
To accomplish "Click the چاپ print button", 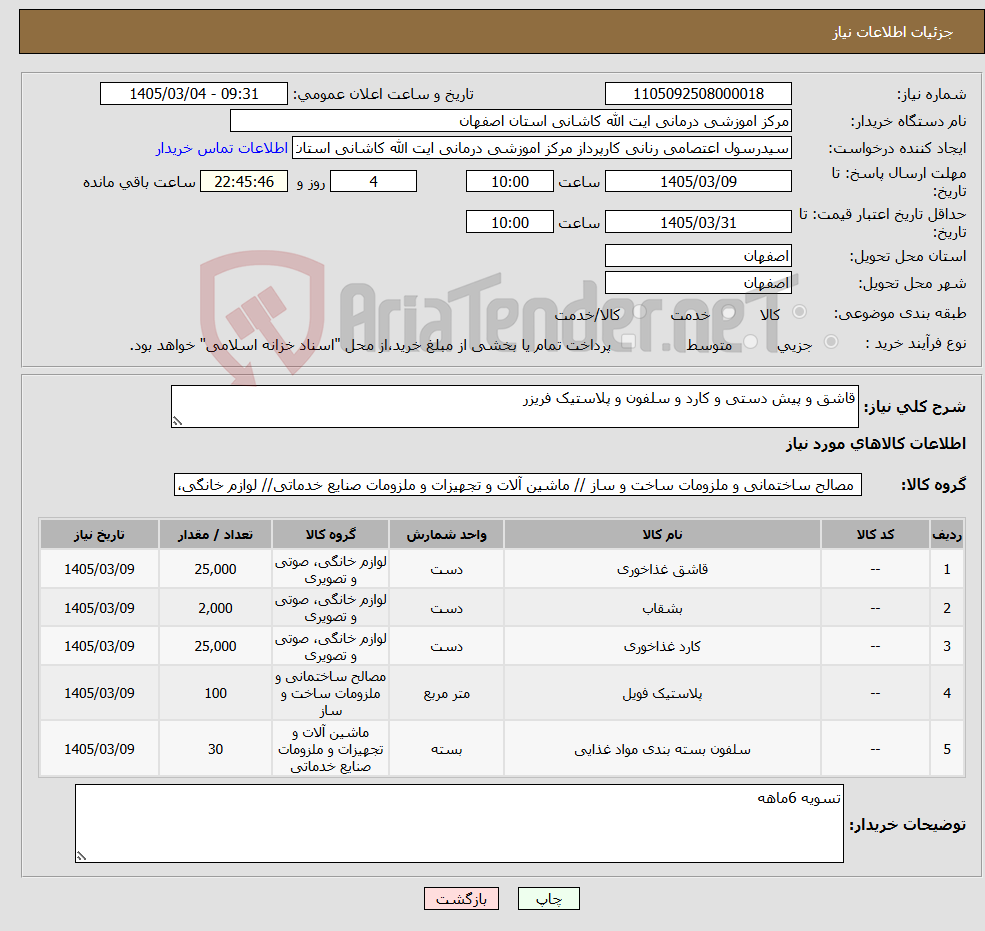I will [x=548, y=899].
